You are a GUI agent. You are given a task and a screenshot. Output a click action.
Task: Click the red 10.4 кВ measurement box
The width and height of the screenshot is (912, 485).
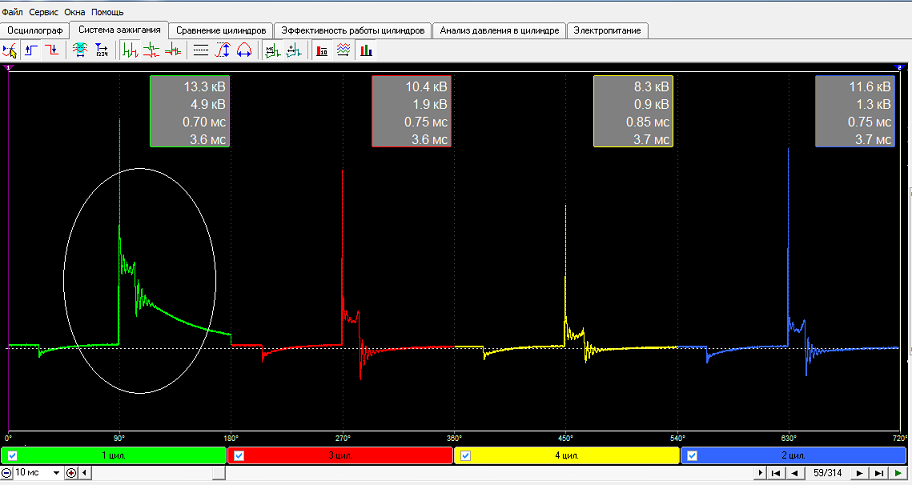(x=412, y=111)
